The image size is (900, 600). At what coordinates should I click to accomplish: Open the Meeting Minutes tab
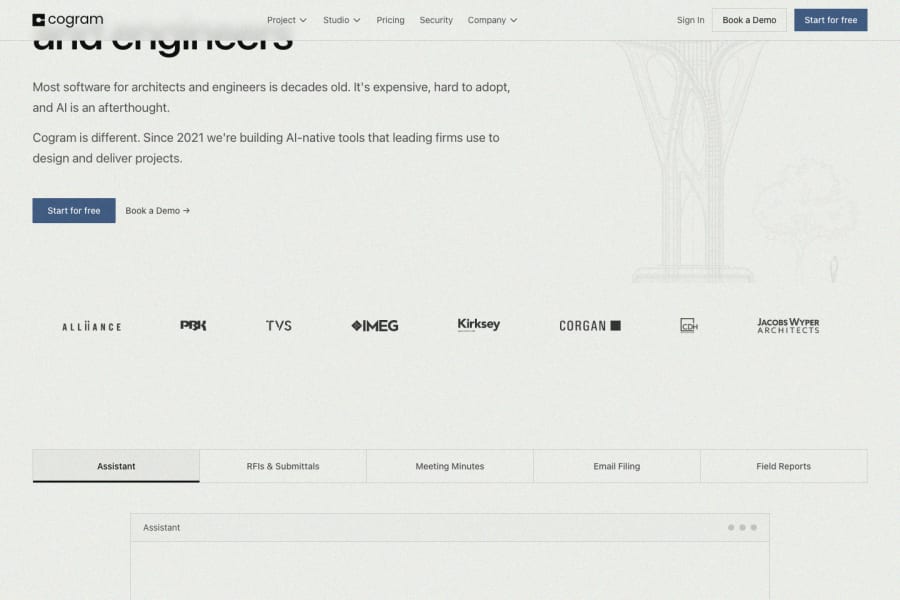pos(450,465)
